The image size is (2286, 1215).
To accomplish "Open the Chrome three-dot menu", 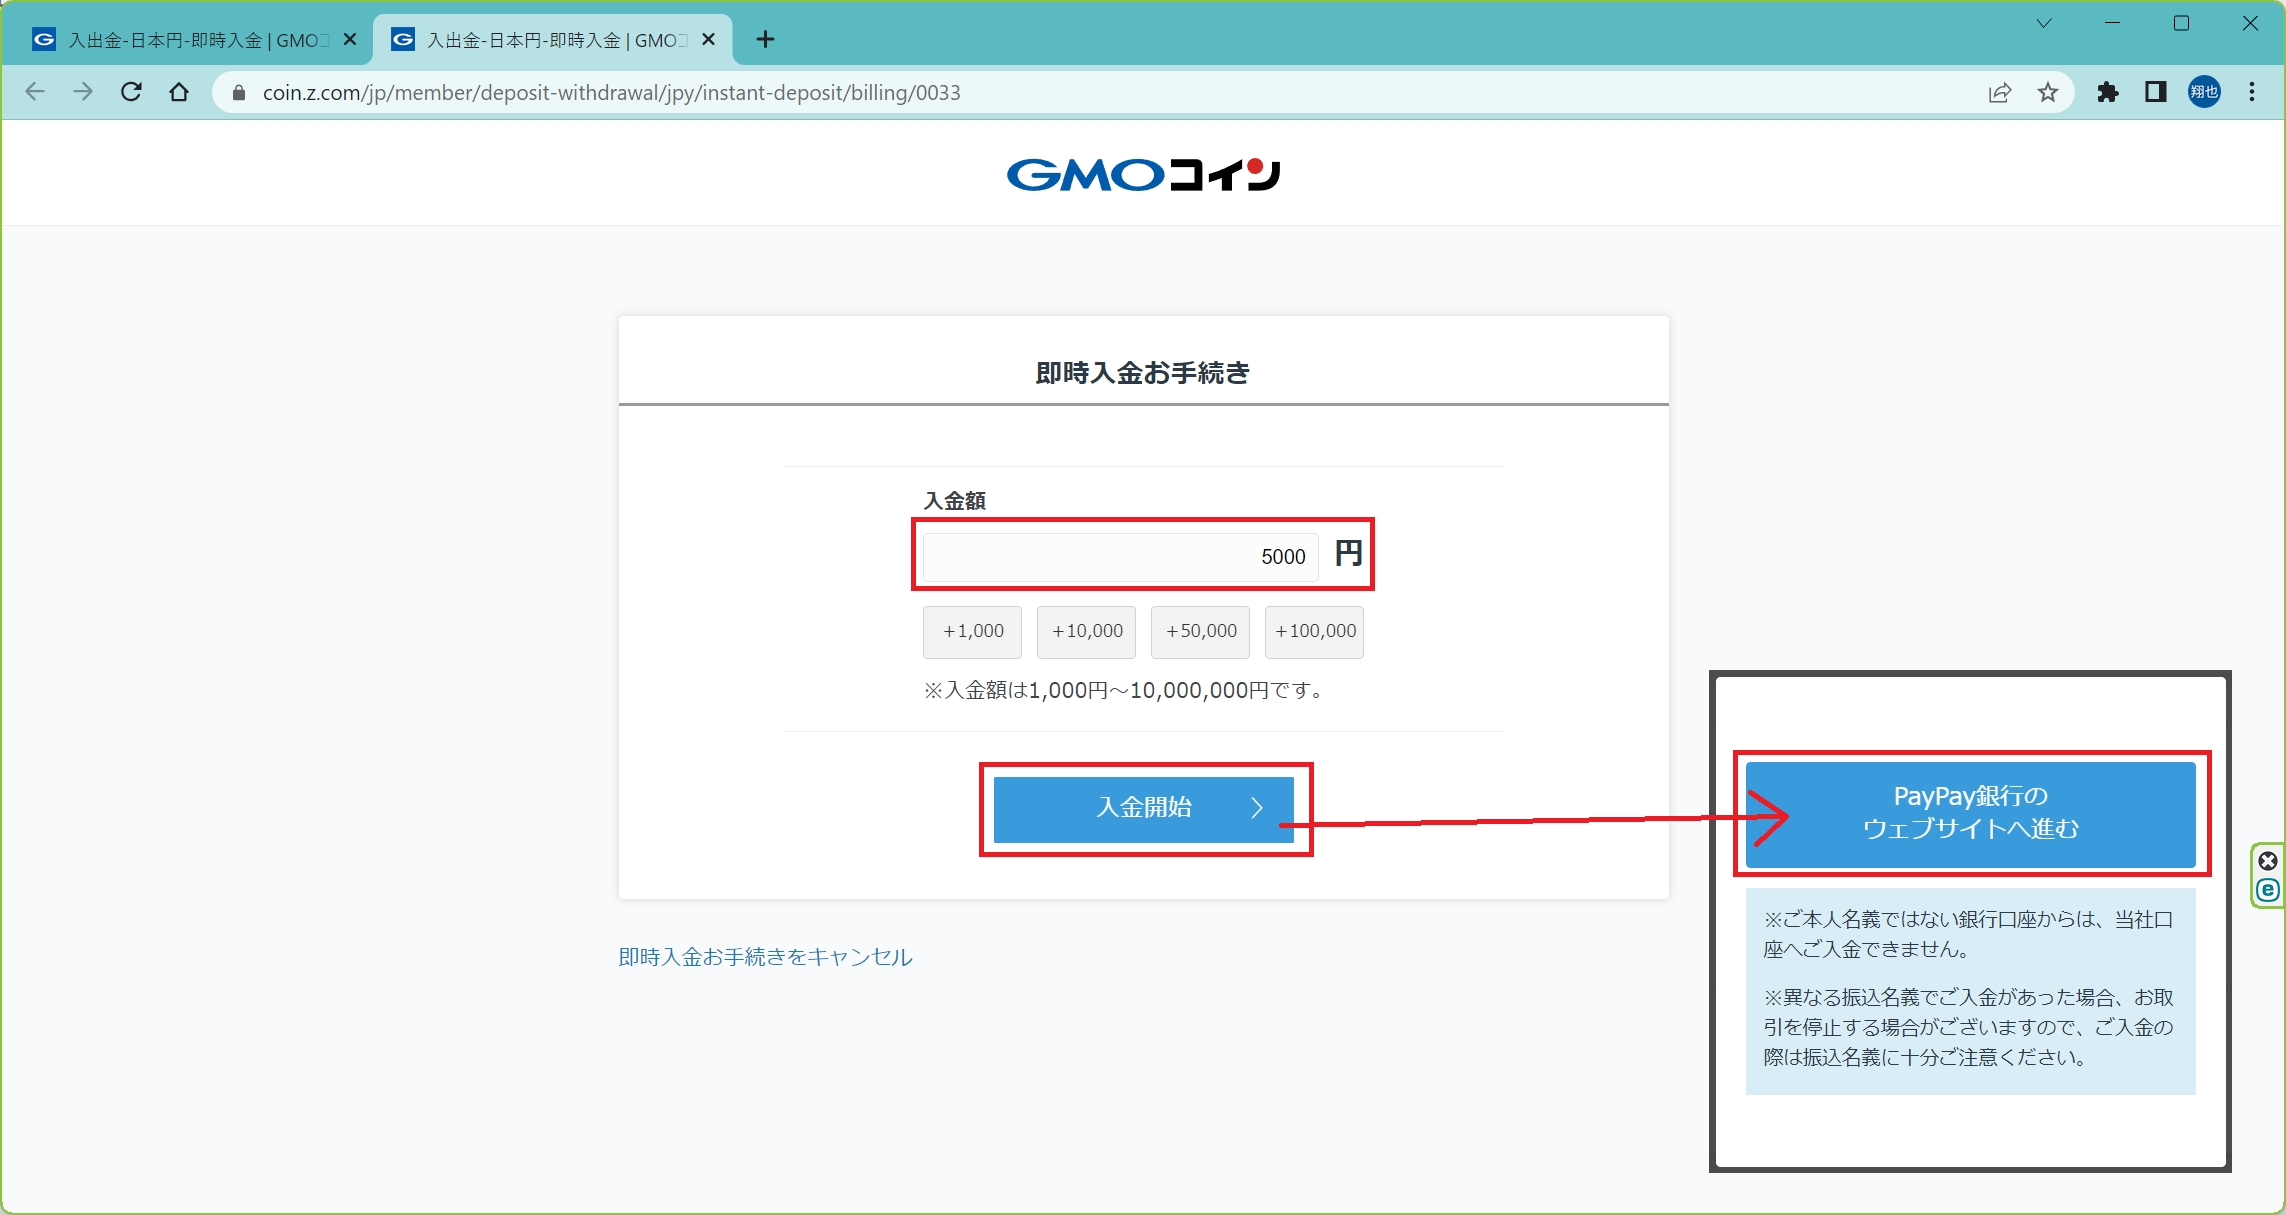I will (2252, 92).
